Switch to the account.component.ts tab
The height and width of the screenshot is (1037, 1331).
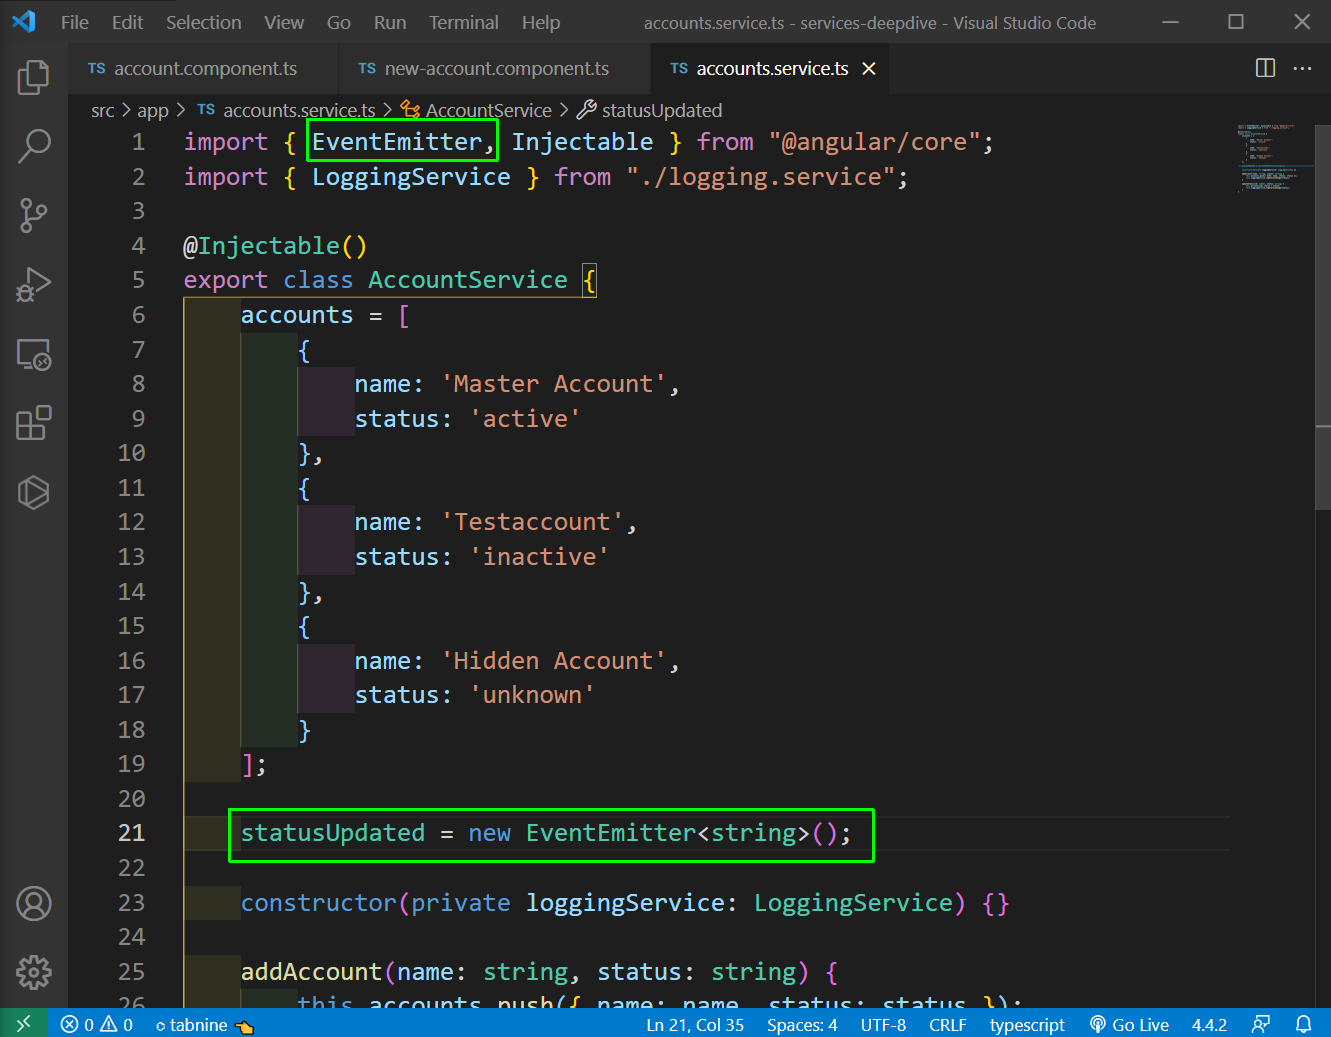[203, 68]
